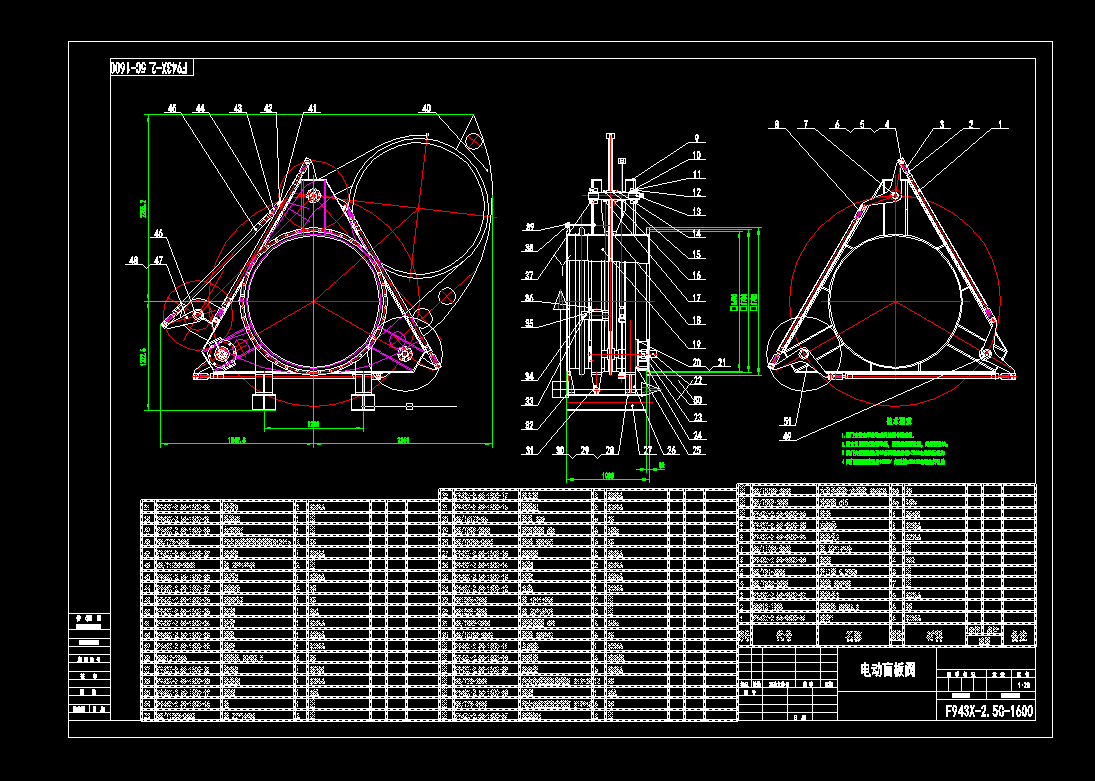Click part callout number 40

tap(426, 108)
